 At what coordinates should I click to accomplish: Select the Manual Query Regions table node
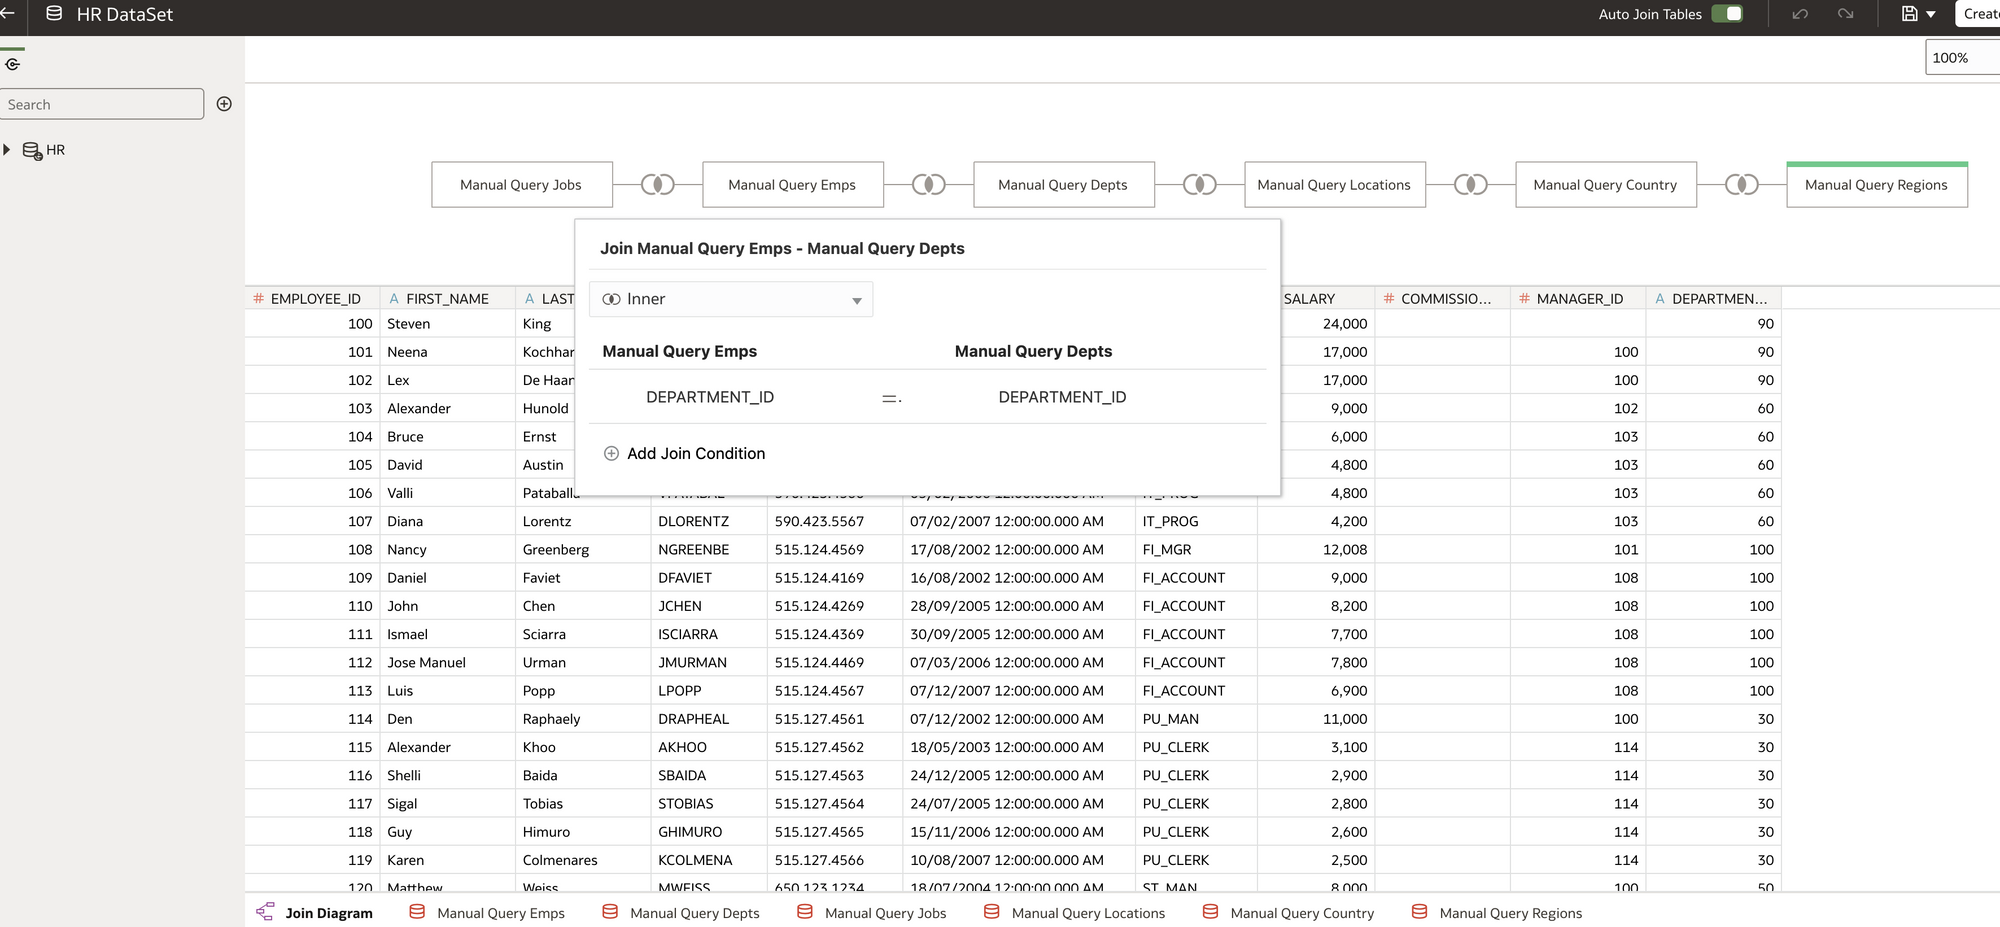[x=1876, y=185]
